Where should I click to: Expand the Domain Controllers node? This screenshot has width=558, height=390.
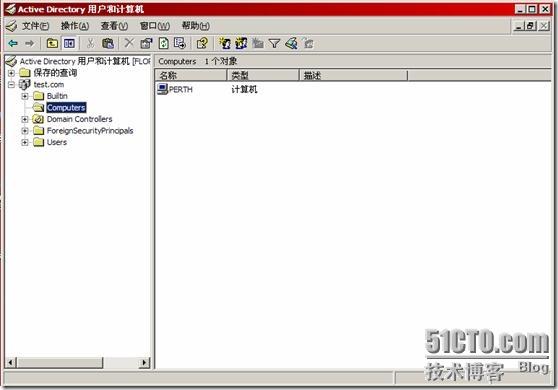click(25, 119)
